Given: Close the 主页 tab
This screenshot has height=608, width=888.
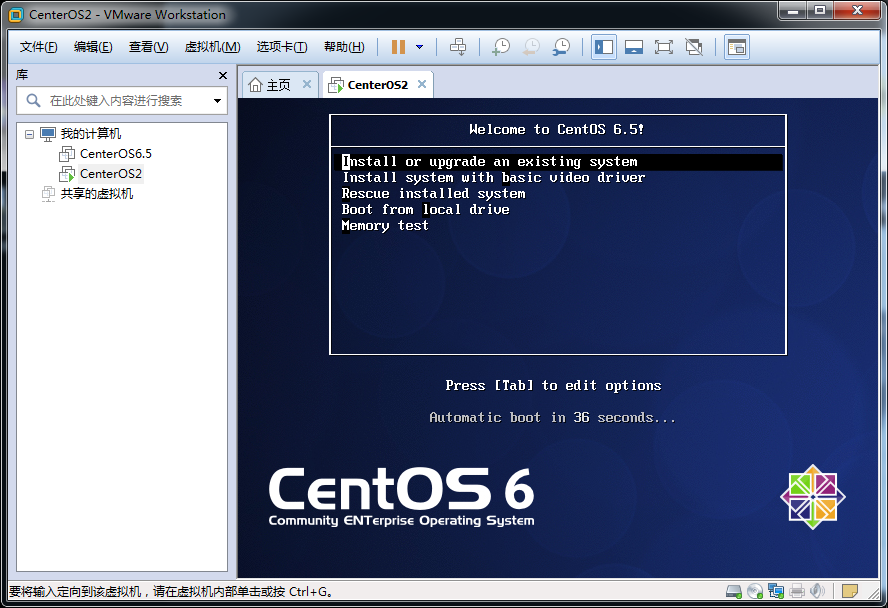Looking at the screenshot, I should pos(307,84).
